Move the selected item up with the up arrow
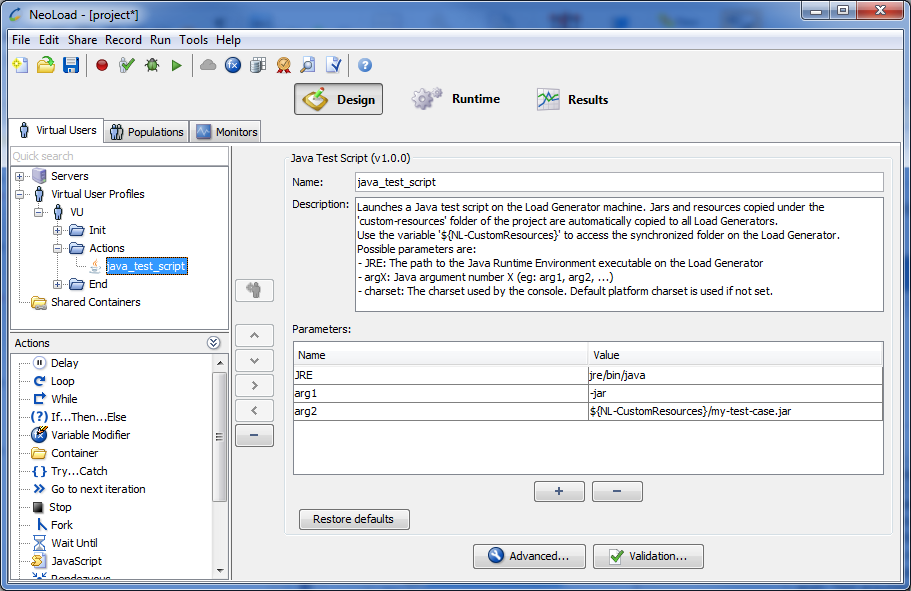The height and width of the screenshot is (591, 911). tap(254, 335)
